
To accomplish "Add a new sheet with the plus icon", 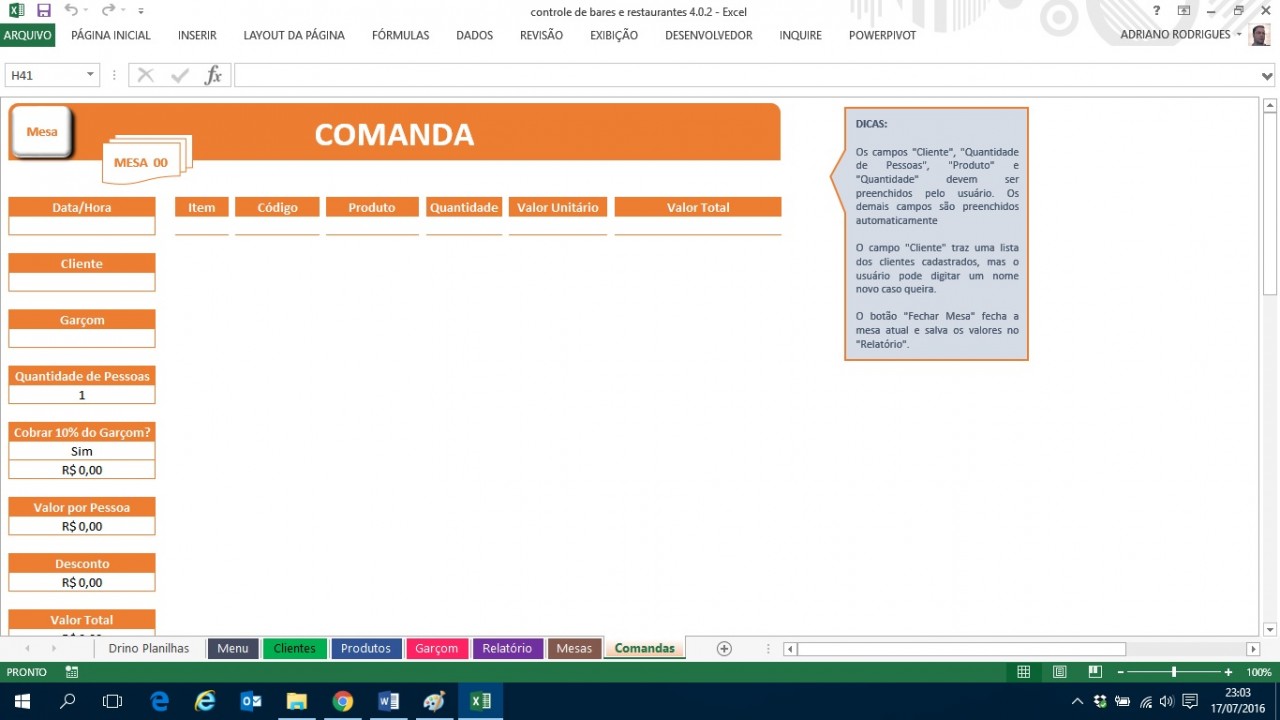I will pos(724,648).
